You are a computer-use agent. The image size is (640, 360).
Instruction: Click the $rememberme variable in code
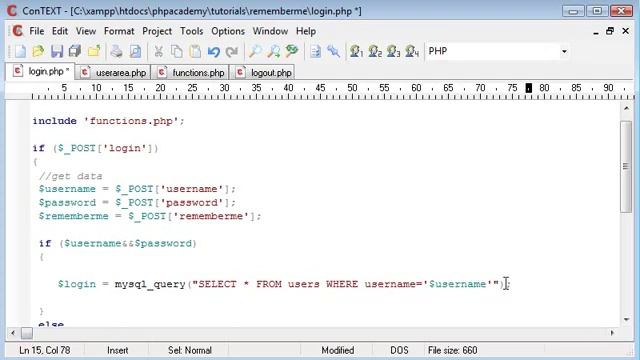73,216
